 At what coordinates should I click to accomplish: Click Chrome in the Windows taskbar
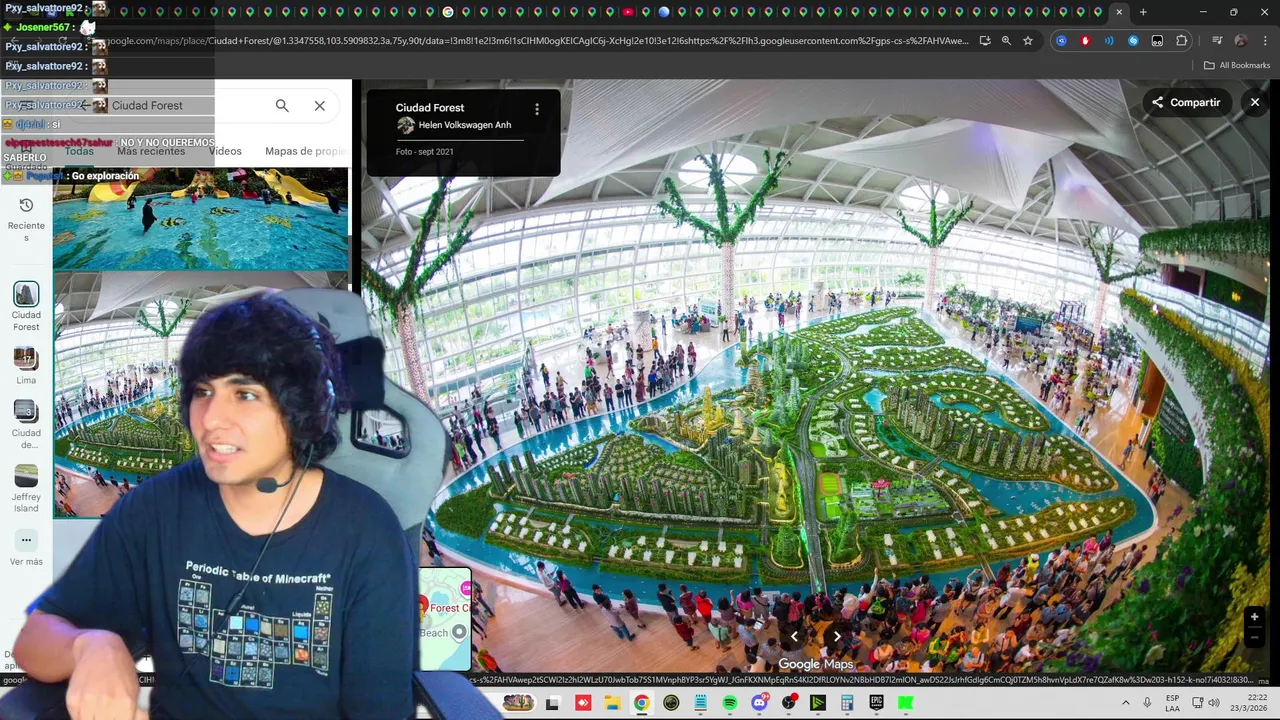pos(641,703)
